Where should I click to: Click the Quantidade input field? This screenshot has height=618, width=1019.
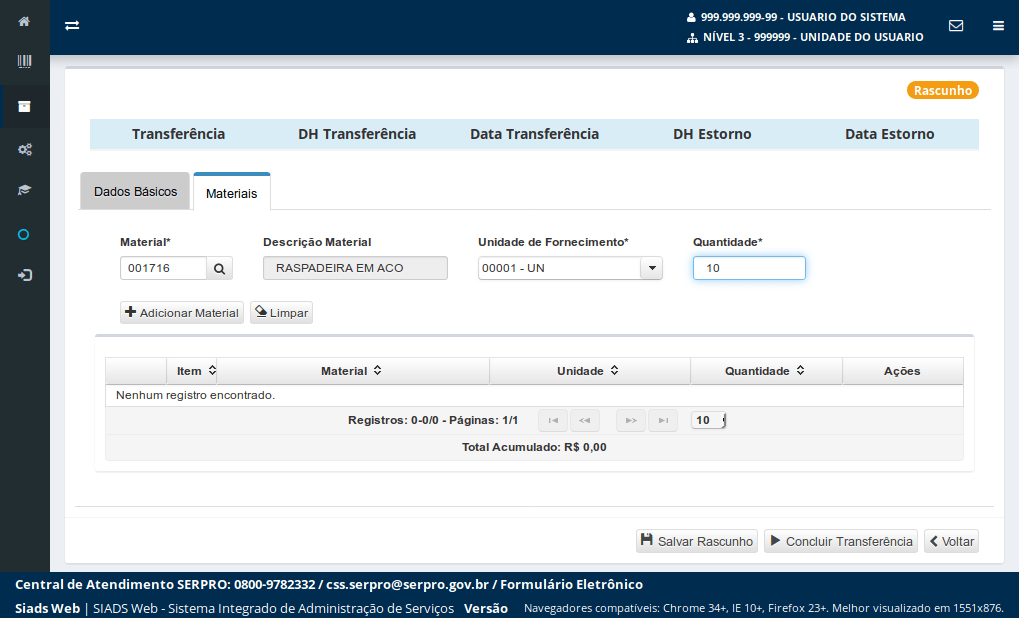[749, 268]
